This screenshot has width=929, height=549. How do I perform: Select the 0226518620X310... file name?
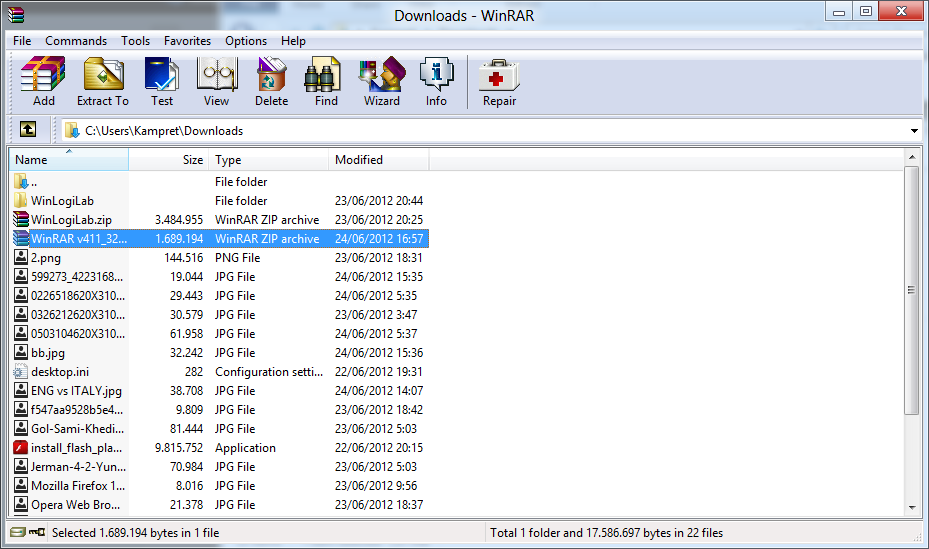click(x=78, y=296)
